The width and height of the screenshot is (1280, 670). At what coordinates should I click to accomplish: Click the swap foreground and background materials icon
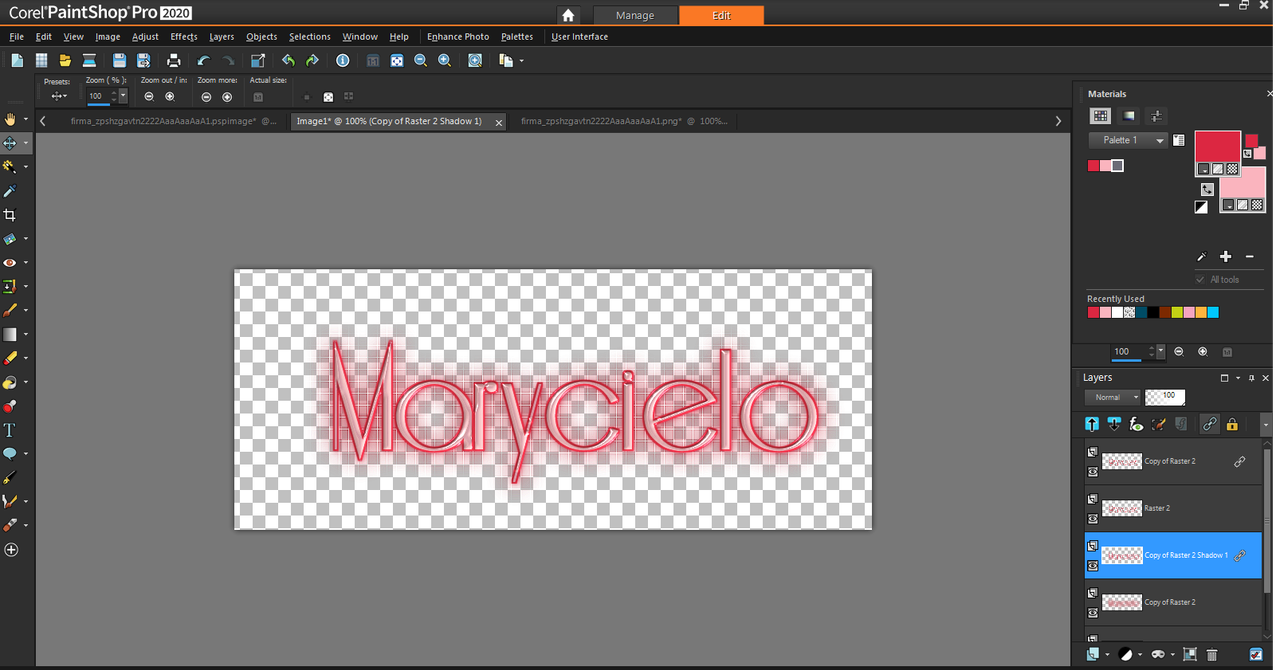point(1207,189)
